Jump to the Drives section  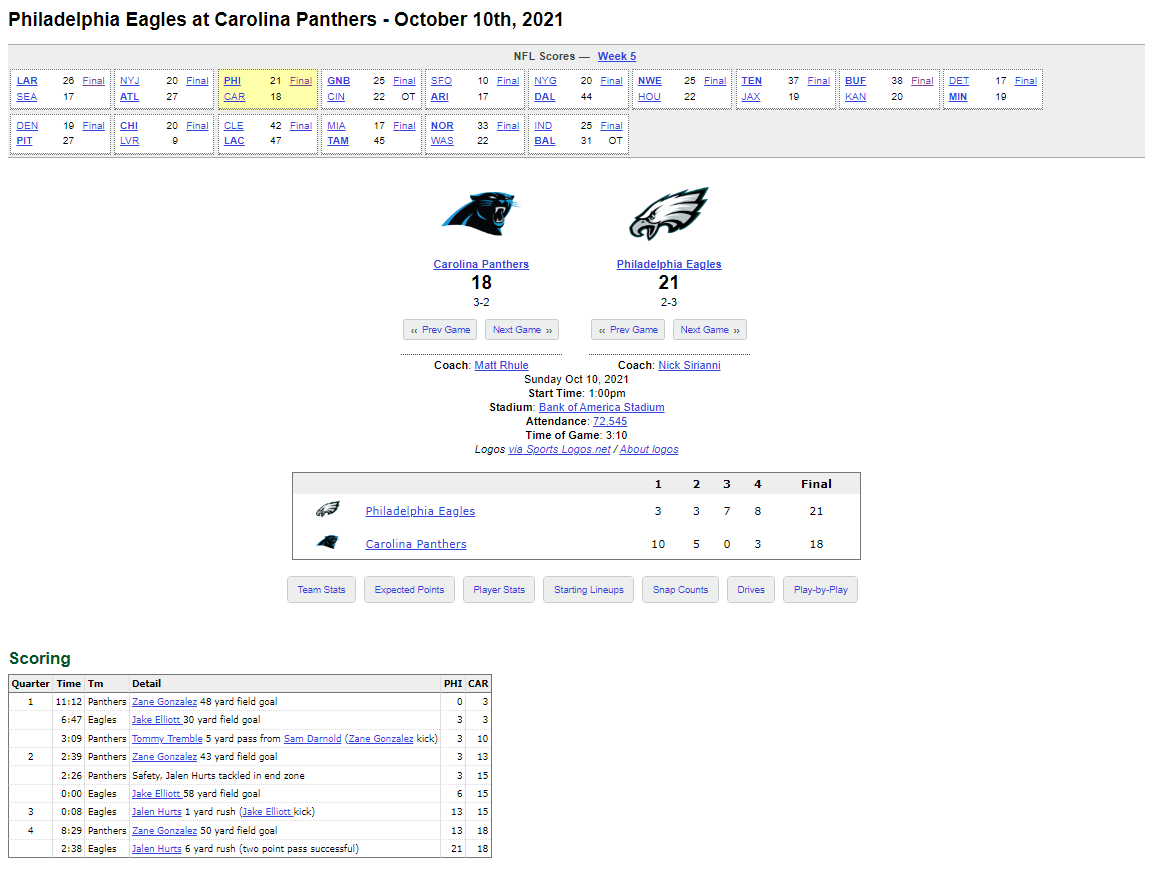pyautogui.click(x=751, y=590)
